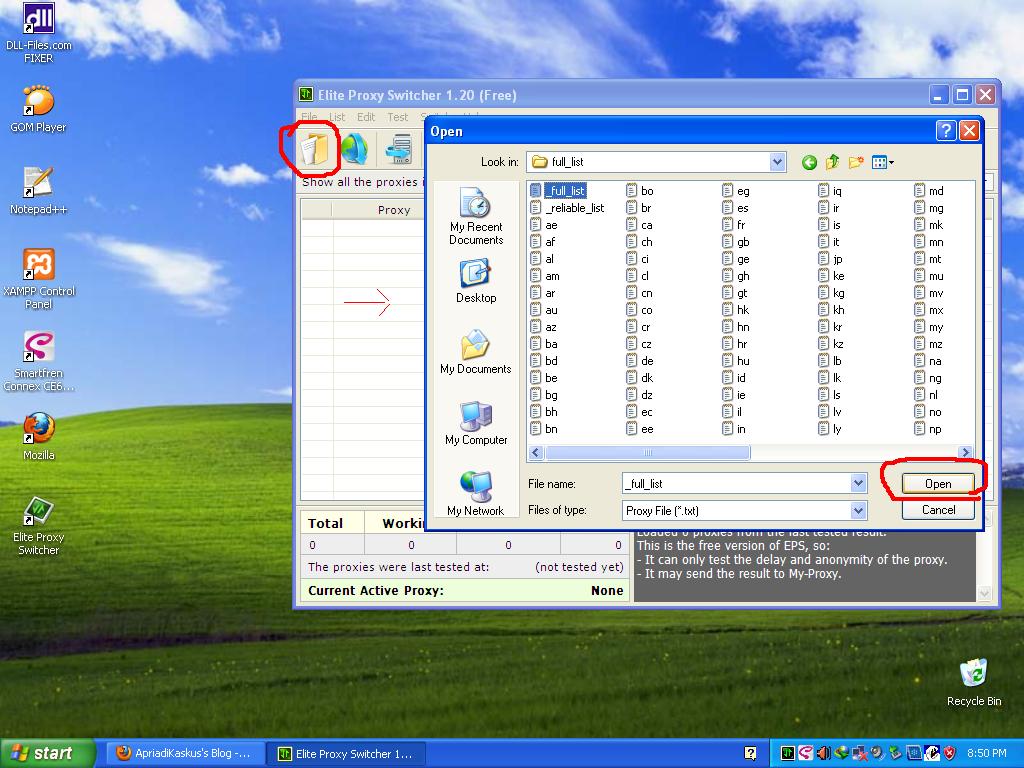Select the file named kr
The height and width of the screenshot is (768, 1024).
831,327
